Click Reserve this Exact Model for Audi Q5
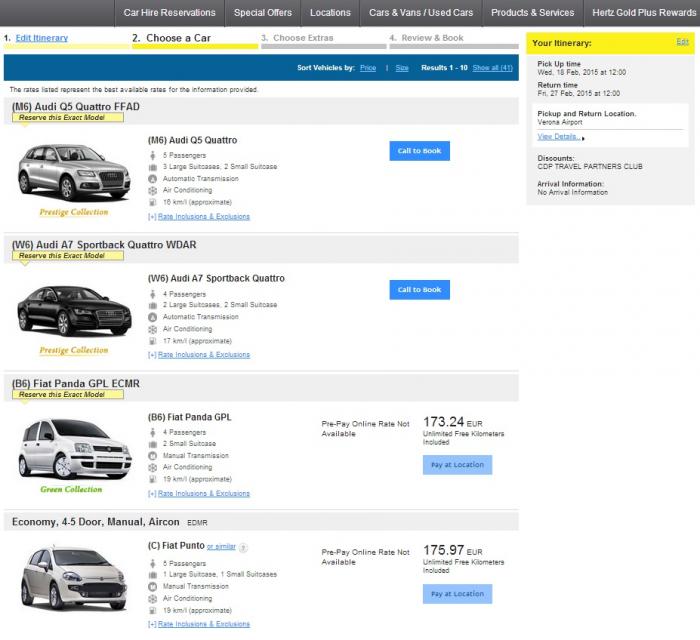 coord(67,117)
